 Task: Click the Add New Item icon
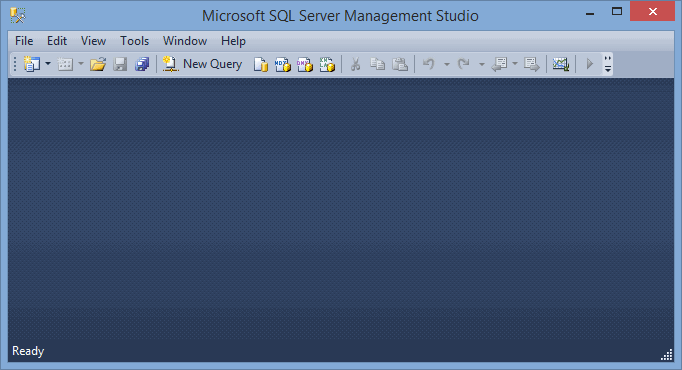65,64
